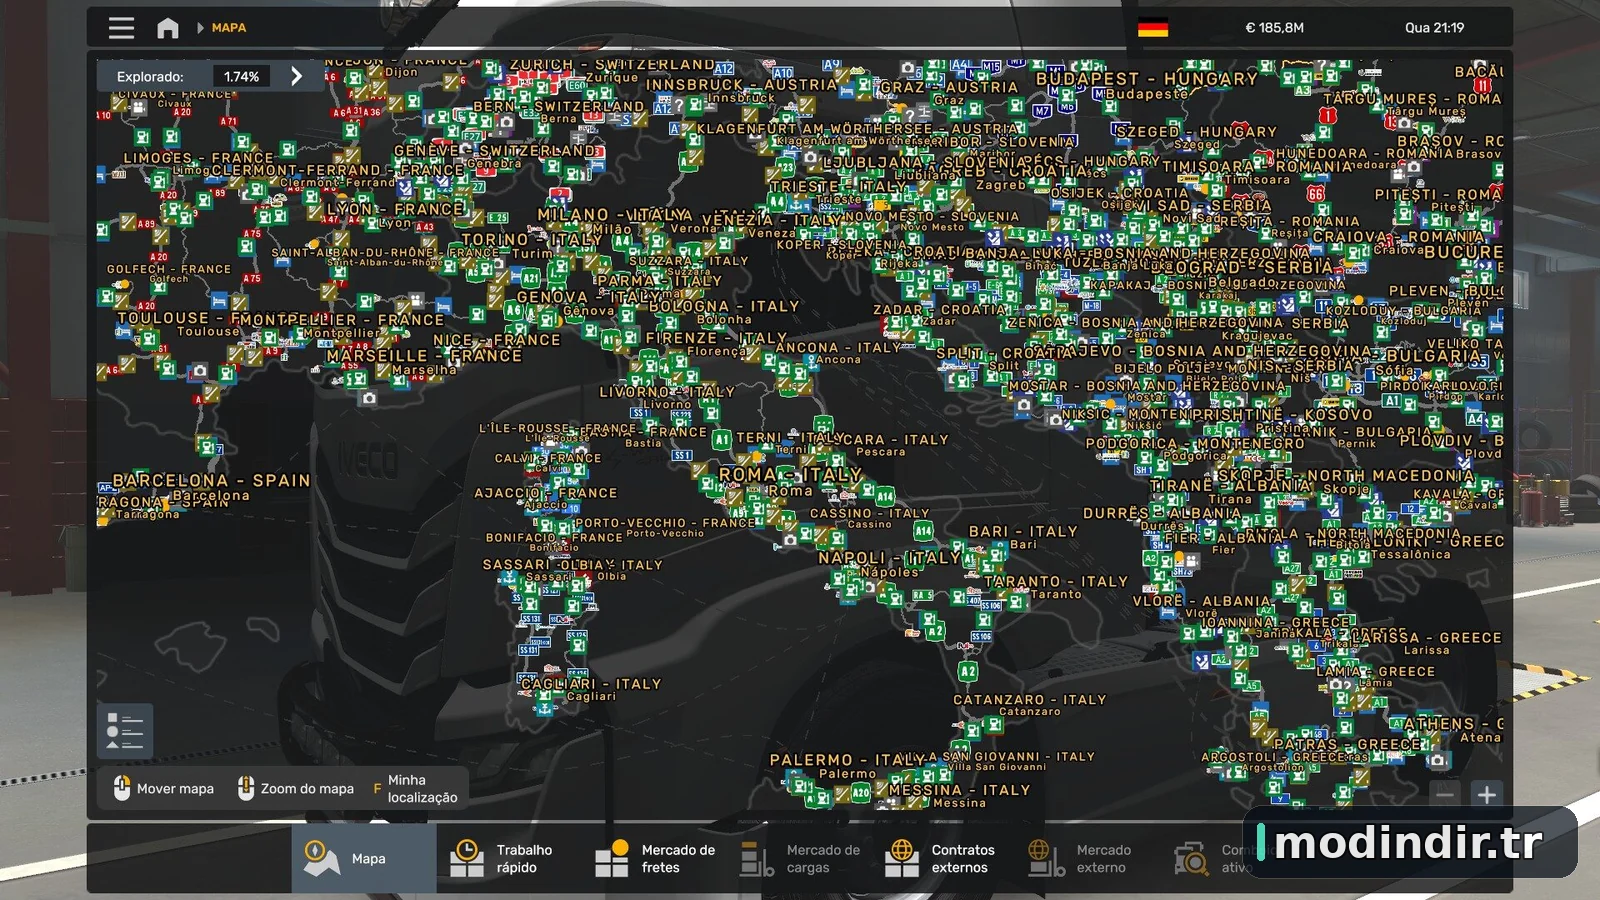The width and height of the screenshot is (1600, 900).
Task: Click the mouse icon beside Mover mapa
Action: click(x=122, y=788)
